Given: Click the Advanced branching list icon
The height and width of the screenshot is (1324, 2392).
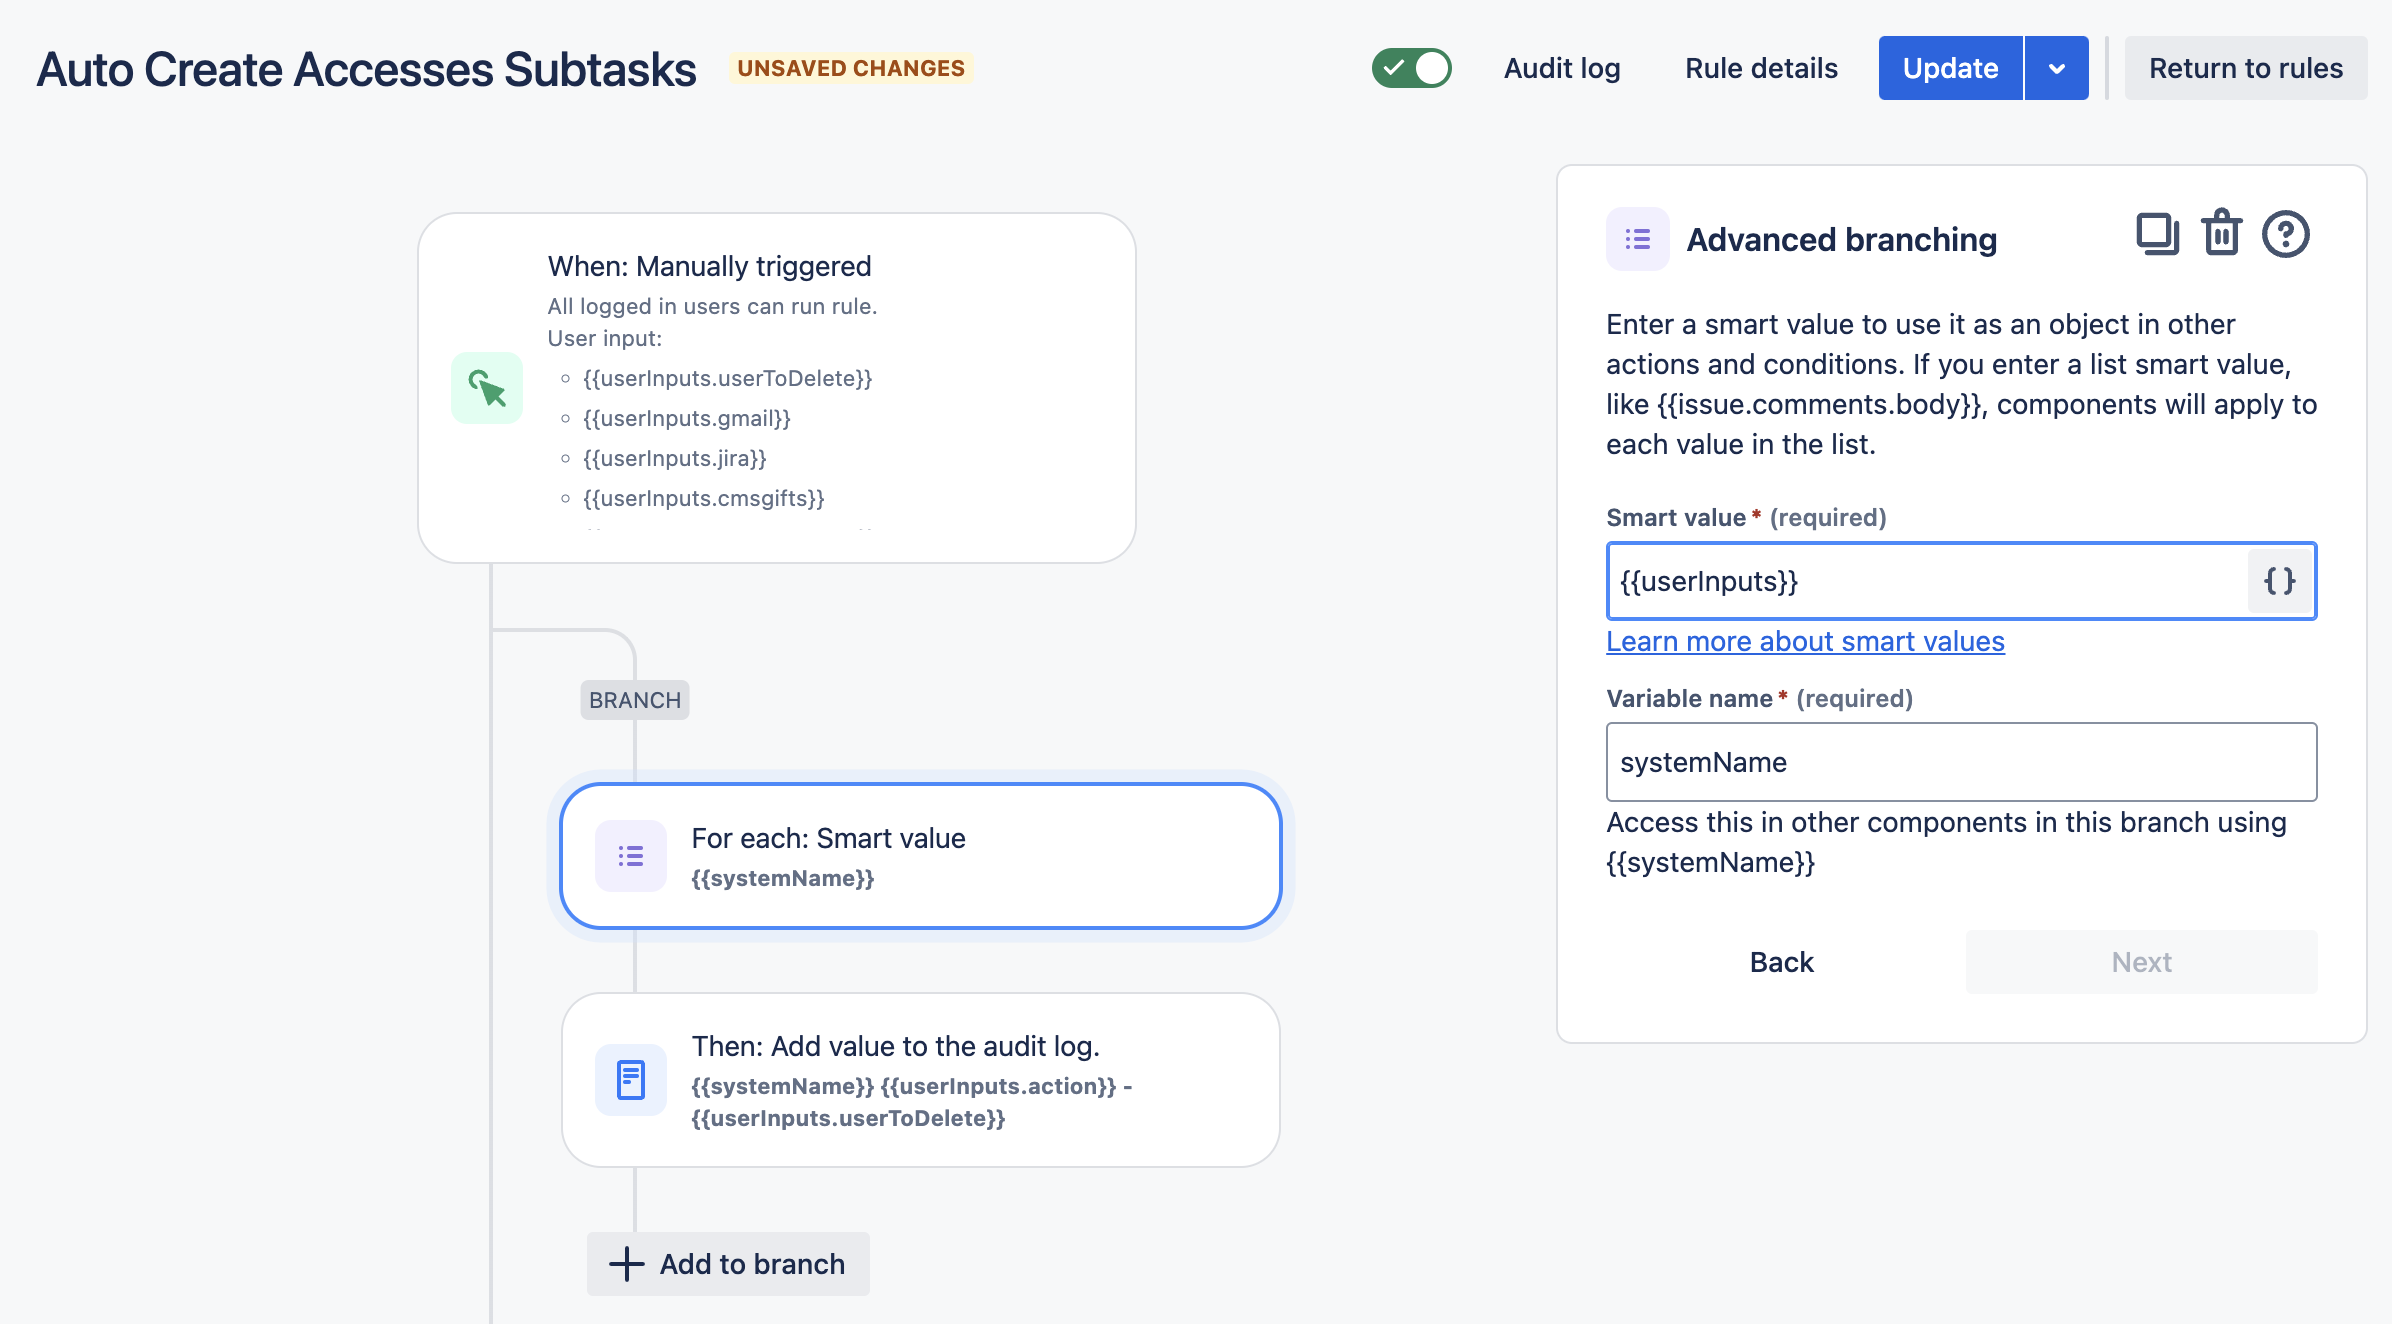Looking at the screenshot, I should (x=1637, y=239).
